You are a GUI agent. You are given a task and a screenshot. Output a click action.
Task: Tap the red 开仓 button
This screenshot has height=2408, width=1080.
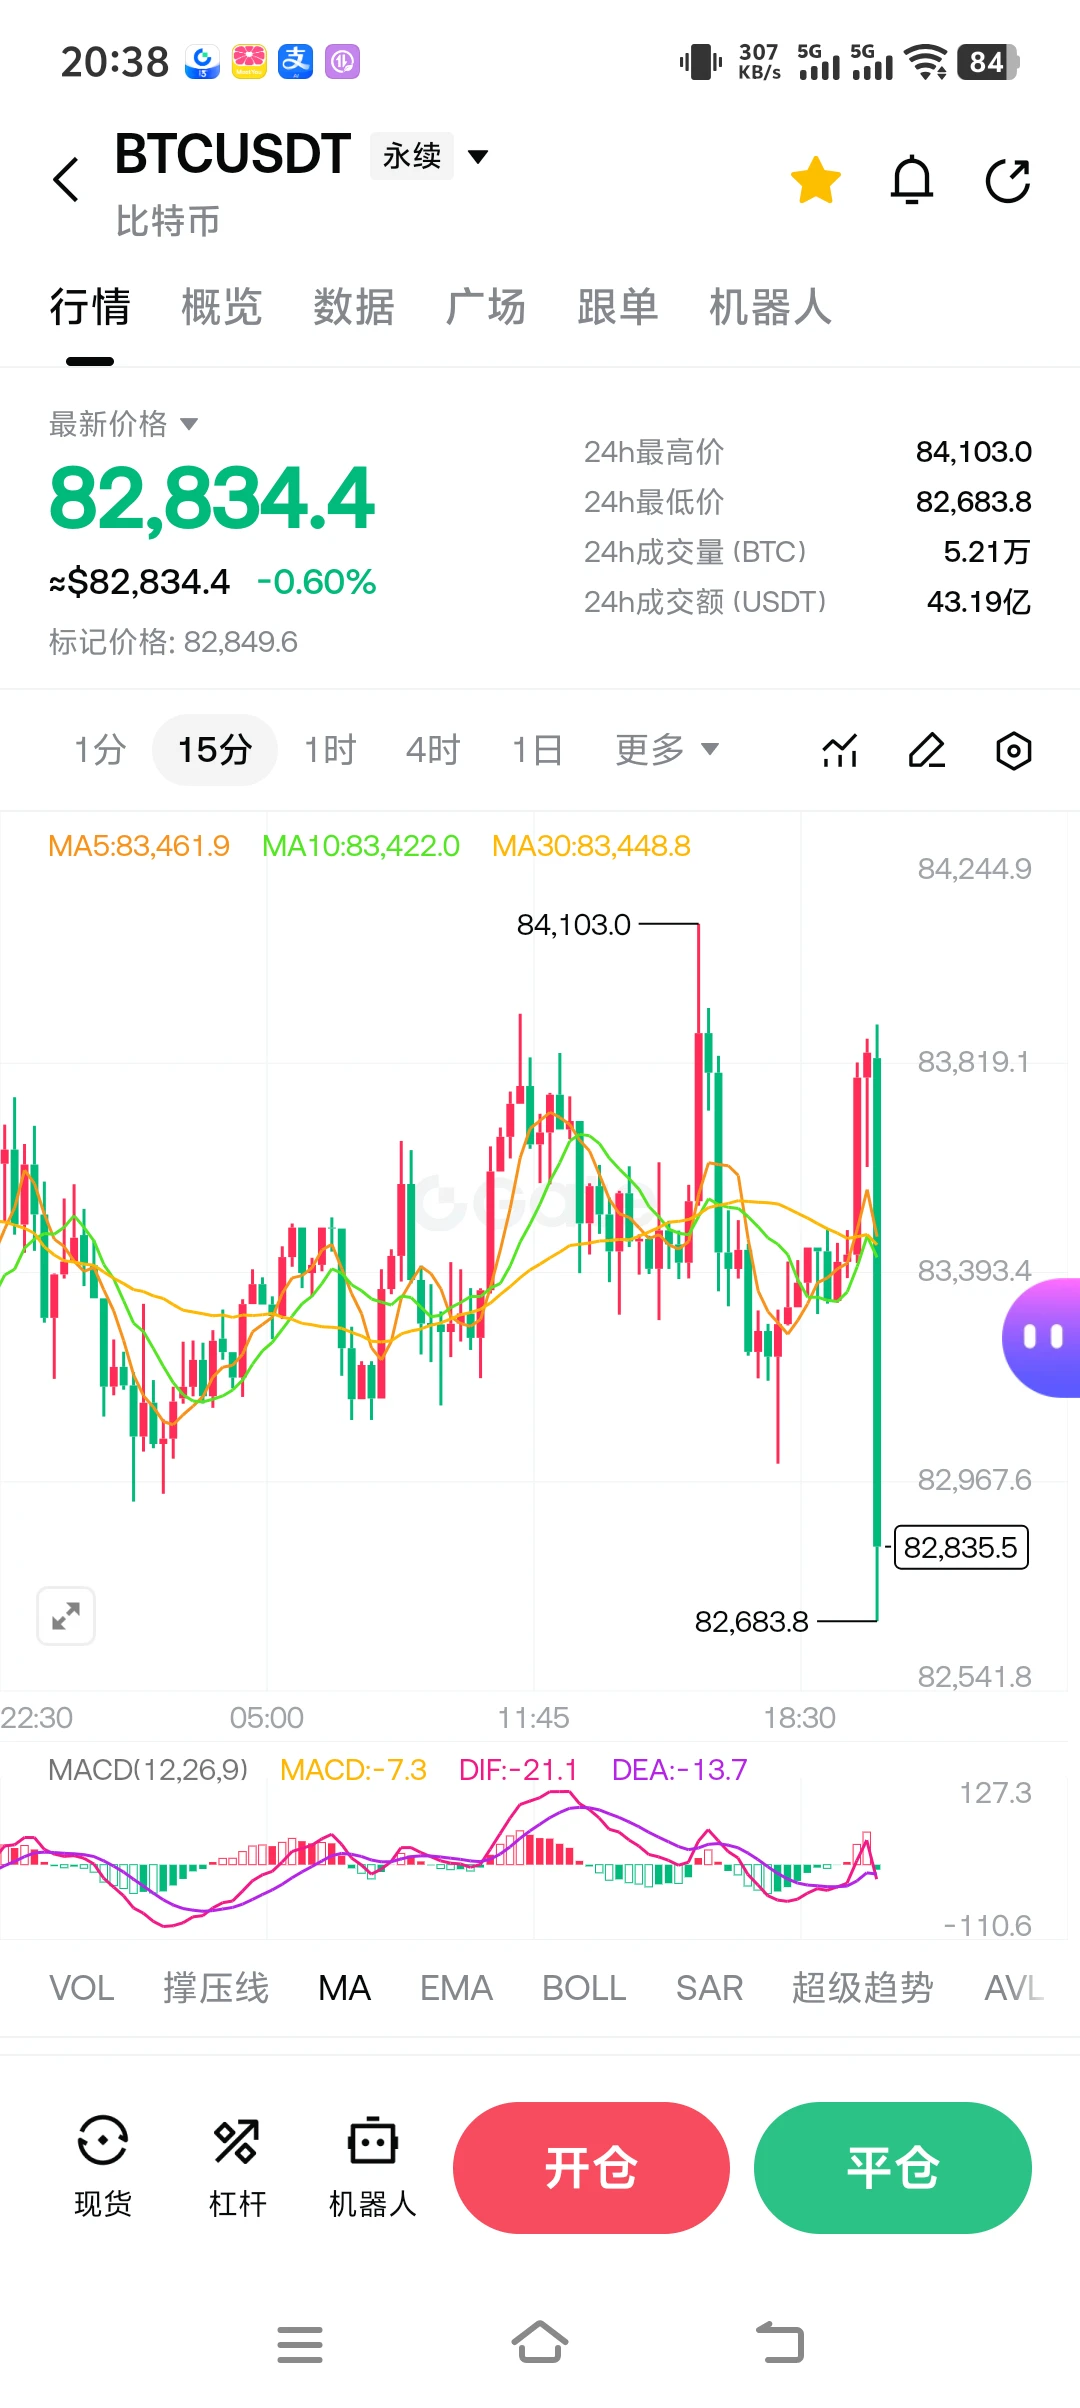pyautogui.click(x=591, y=2167)
